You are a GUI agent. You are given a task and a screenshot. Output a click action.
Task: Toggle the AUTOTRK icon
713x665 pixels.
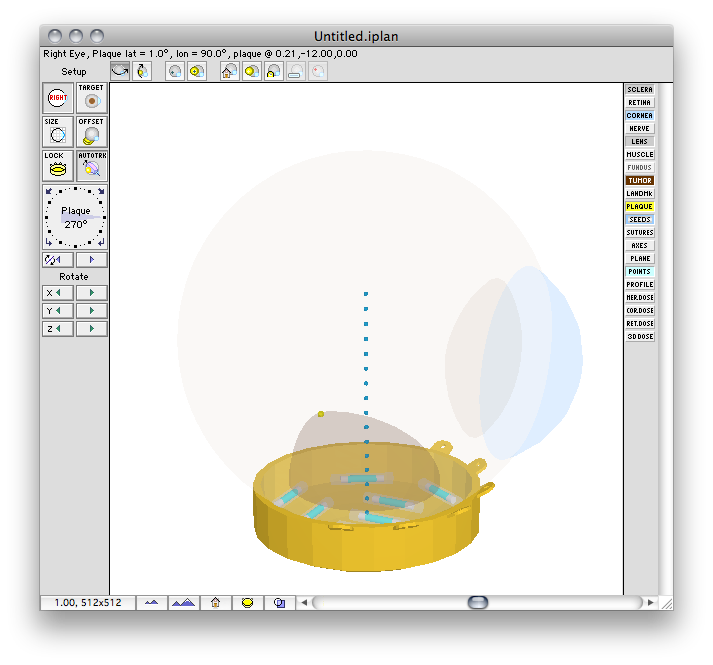(92, 166)
